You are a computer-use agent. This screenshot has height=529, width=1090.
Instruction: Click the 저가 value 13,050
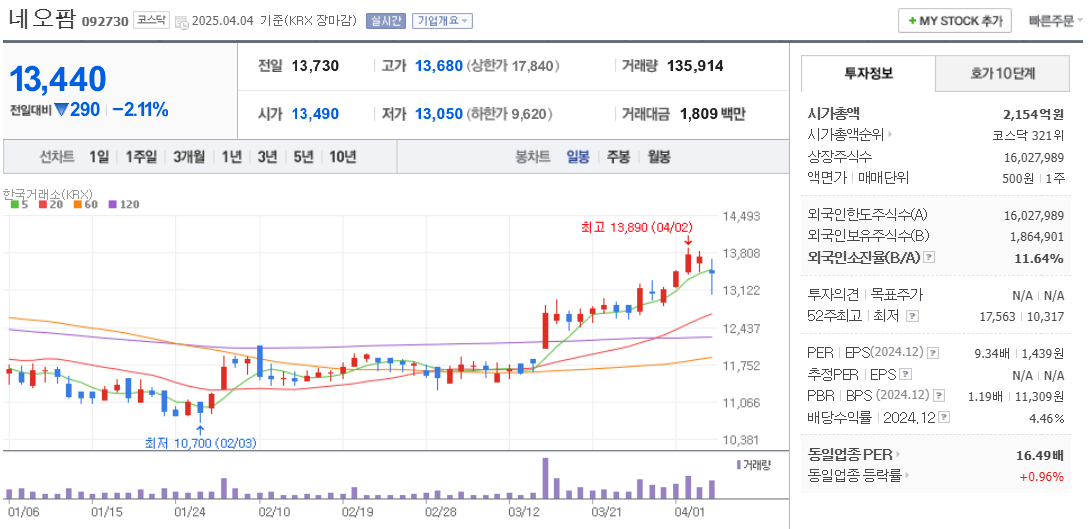tap(439, 114)
